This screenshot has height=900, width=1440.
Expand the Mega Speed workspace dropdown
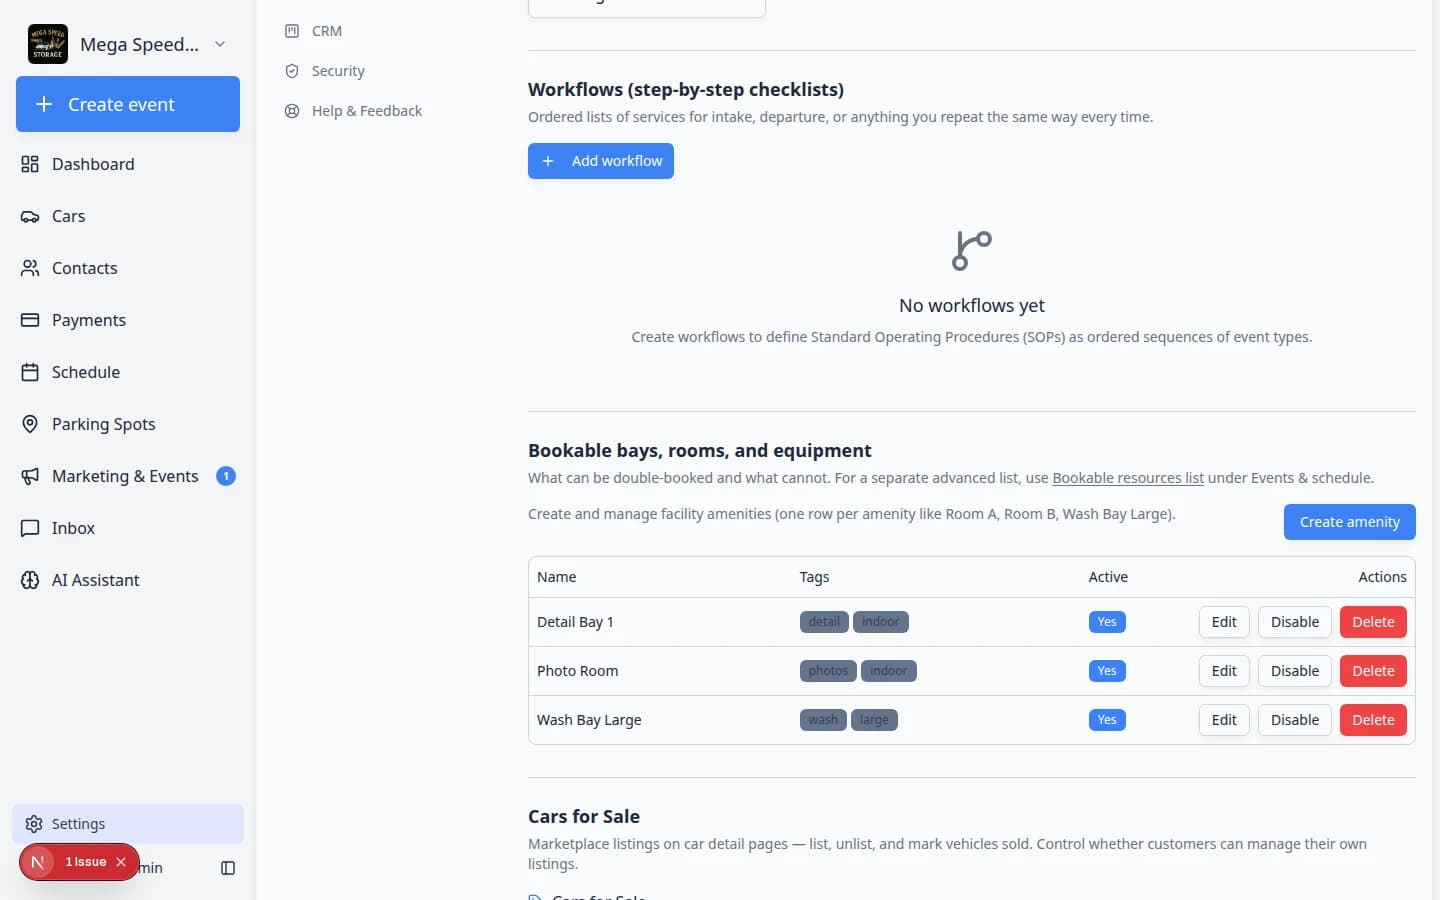click(220, 44)
